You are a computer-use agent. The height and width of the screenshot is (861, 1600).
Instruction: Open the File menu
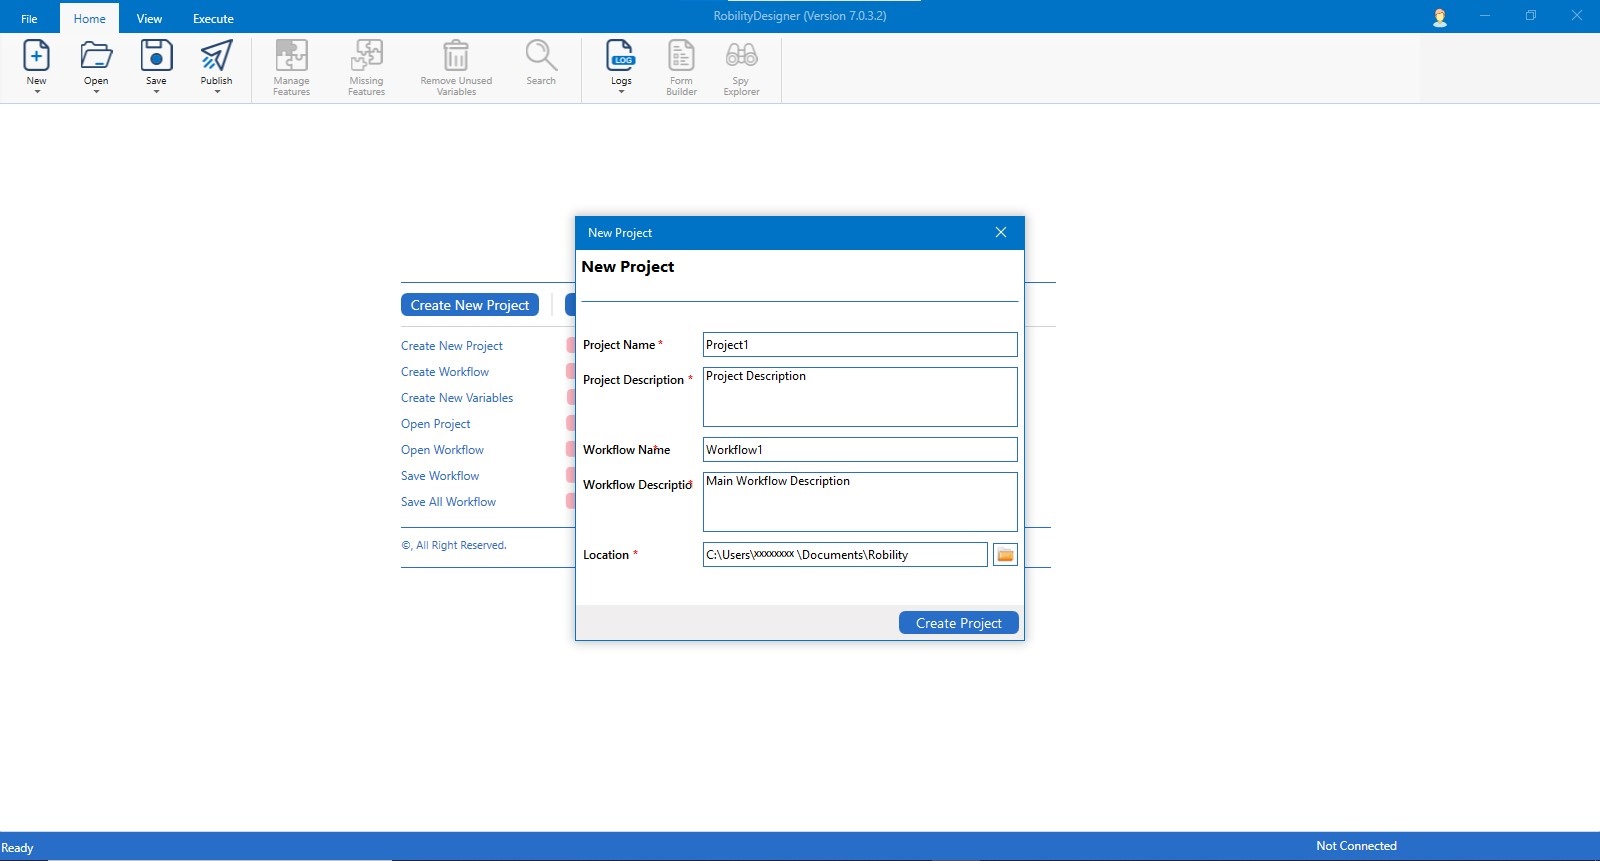click(x=29, y=19)
